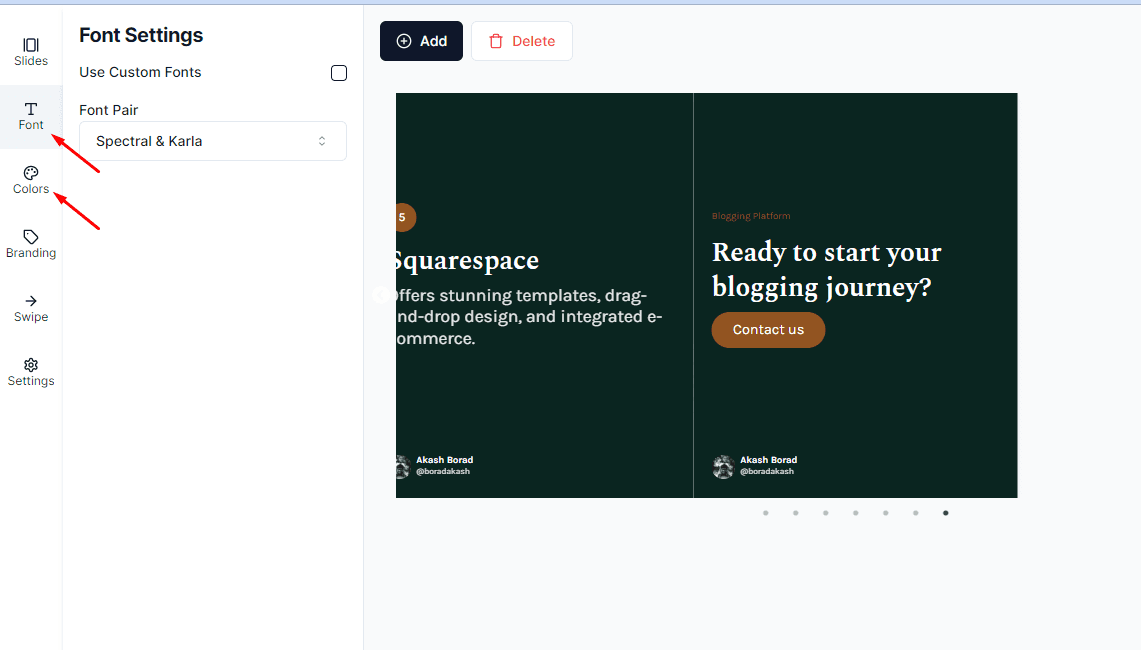This screenshot has width=1141, height=650.
Task: Go to the sixth slide pagination dot
Action: (915, 513)
